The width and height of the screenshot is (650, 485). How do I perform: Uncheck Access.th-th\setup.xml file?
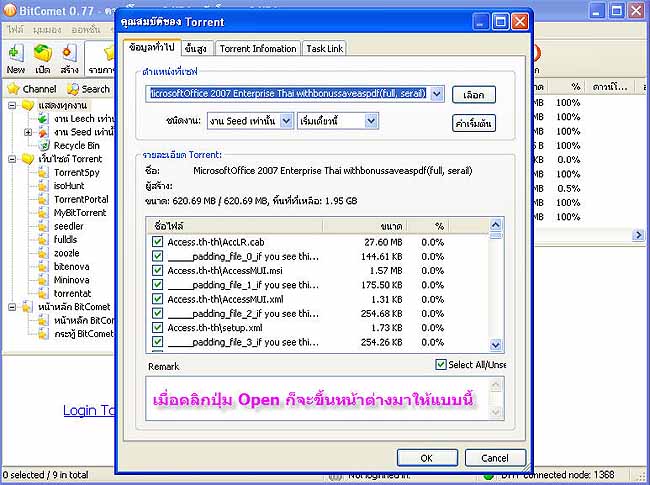click(158, 327)
